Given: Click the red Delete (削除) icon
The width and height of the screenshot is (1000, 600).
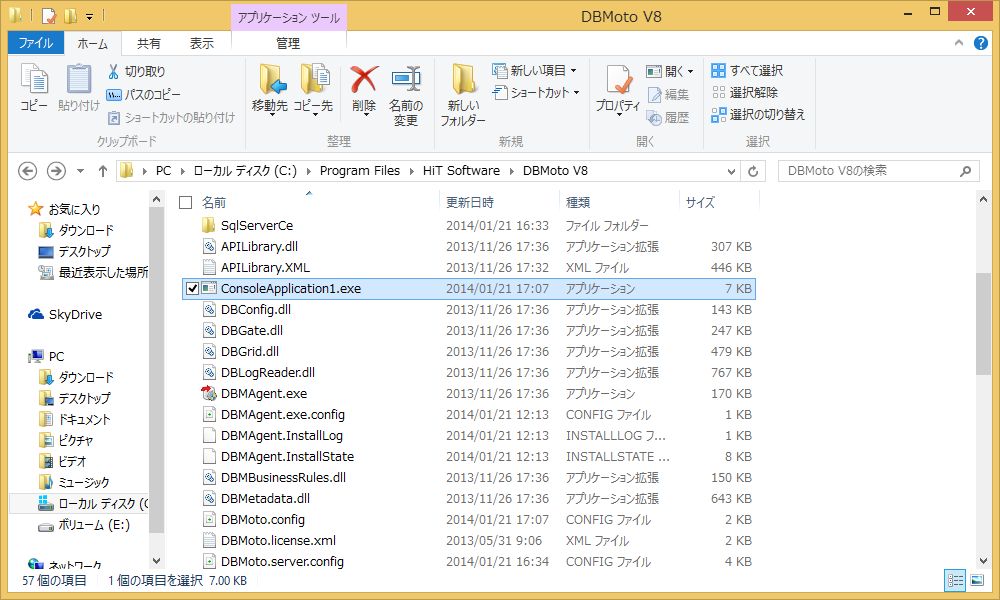Looking at the screenshot, I should [x=364, y=78].
